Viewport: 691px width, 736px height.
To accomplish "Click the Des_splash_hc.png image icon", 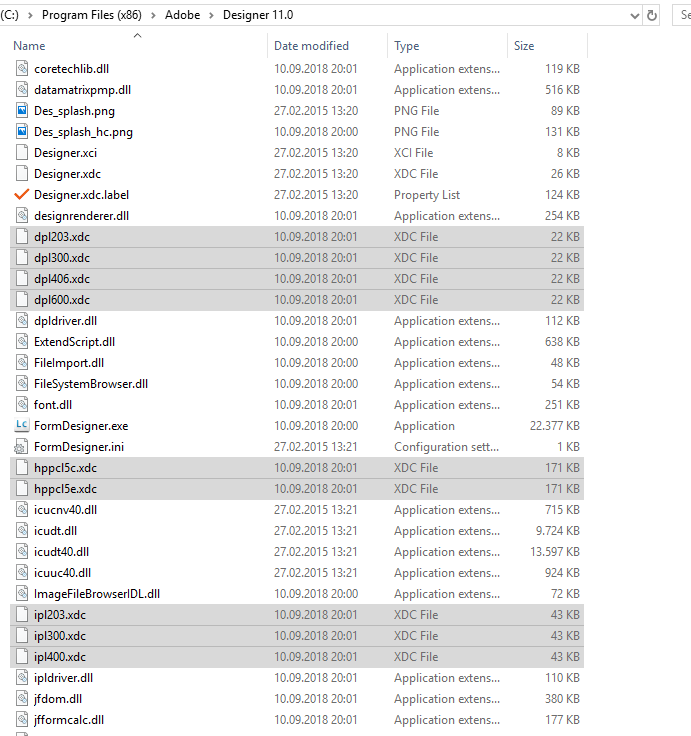I will click(22, 132).
